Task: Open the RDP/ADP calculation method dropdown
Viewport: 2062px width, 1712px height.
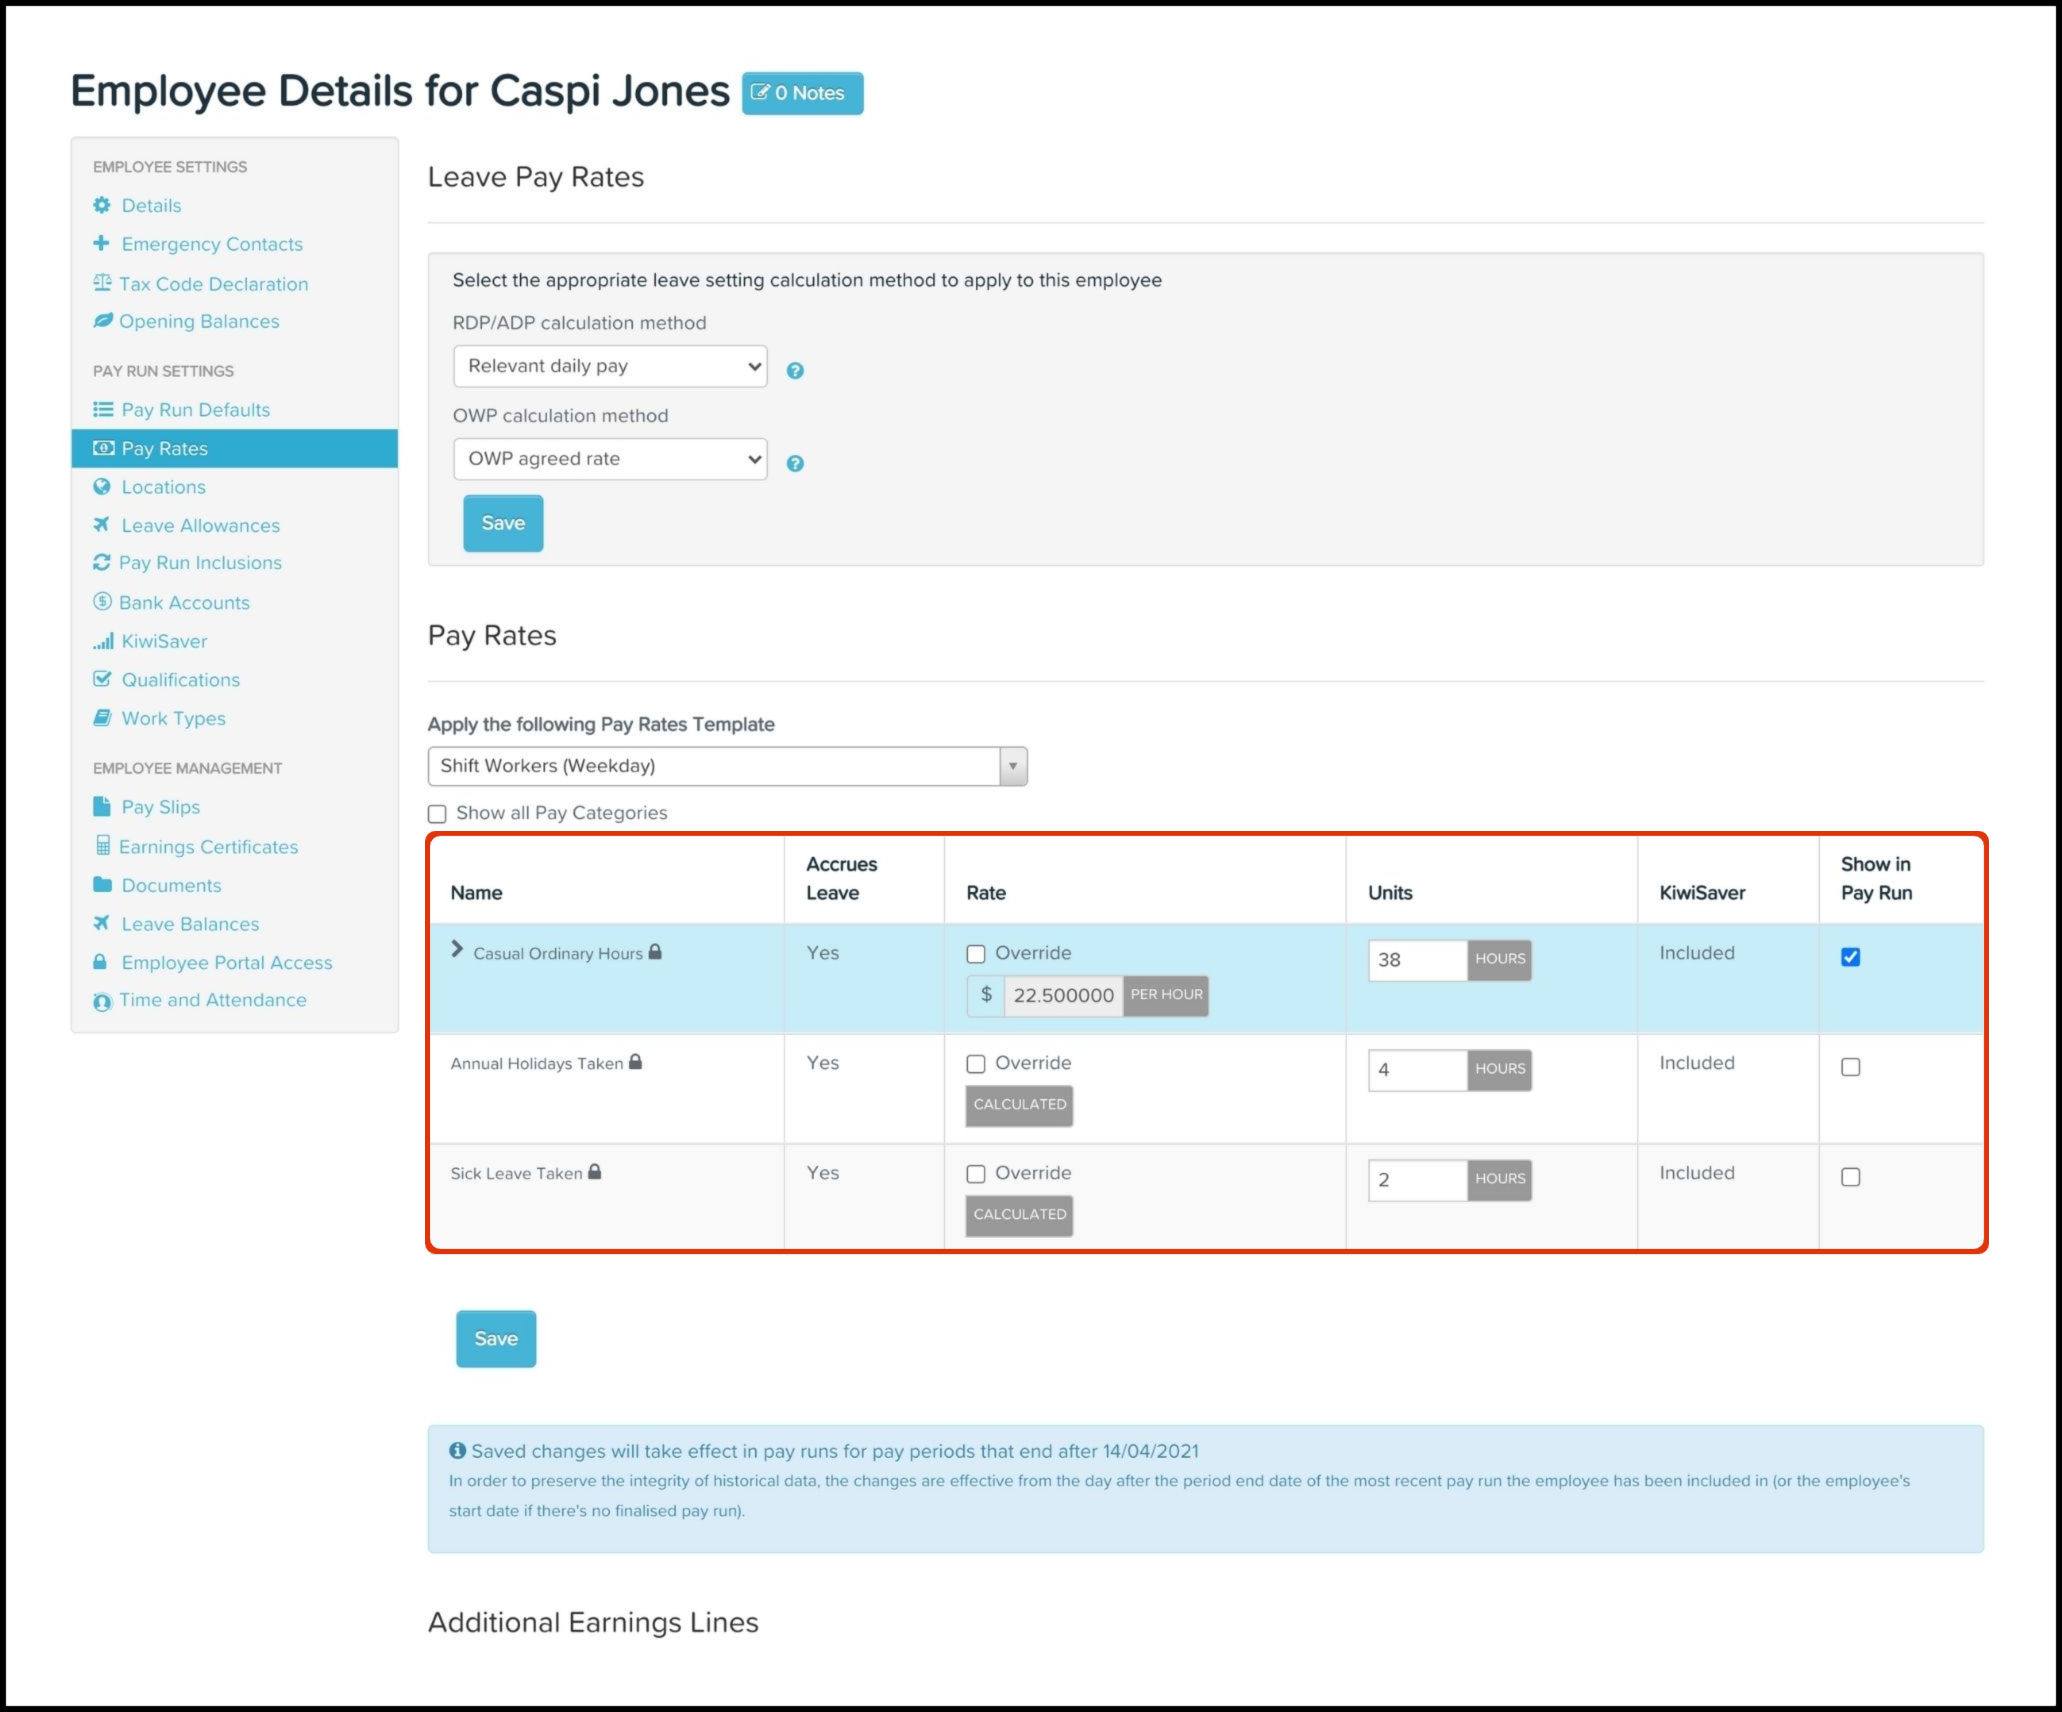Action: coord(610,366)
